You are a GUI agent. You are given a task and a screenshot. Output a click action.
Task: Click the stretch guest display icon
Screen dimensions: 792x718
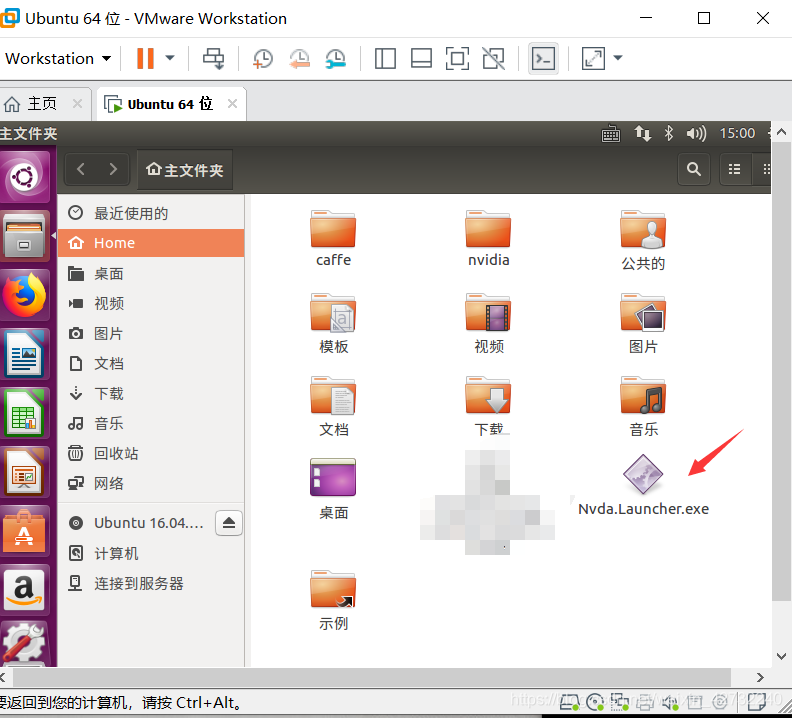593,59
